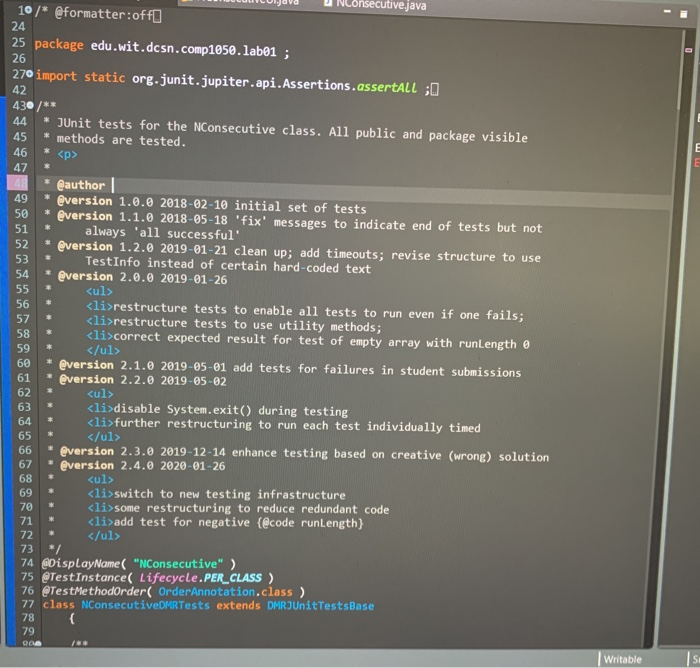
Task: Click the closing </ul> tag on line 72
Action: (104, 536)
